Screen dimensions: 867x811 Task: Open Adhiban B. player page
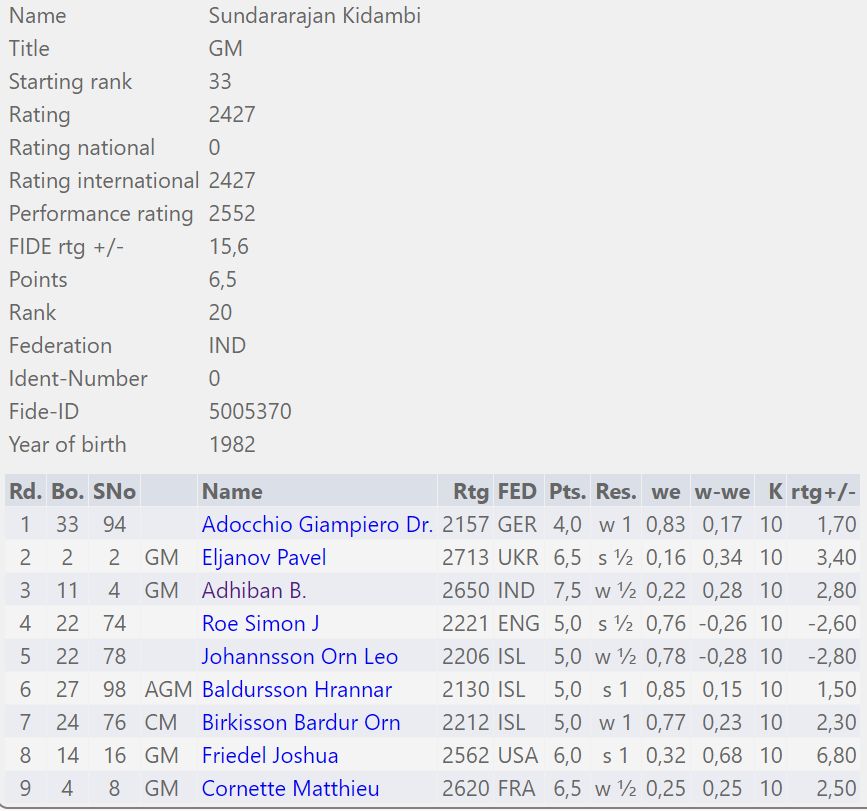pos(254,590)
